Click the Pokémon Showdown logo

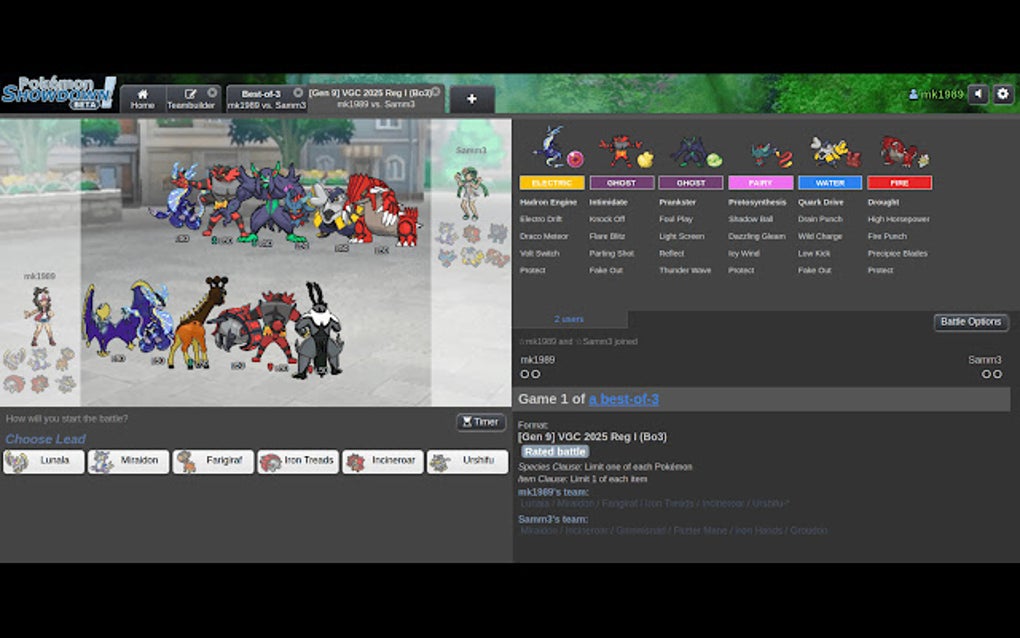59,94
